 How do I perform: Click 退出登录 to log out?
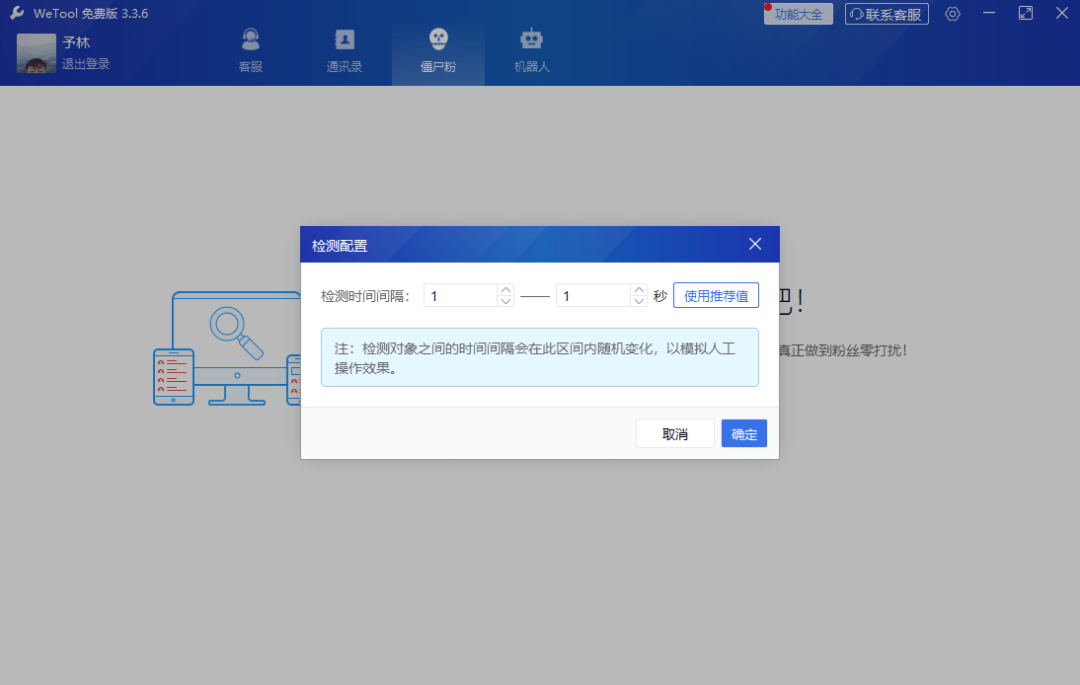tap(85, 64)
